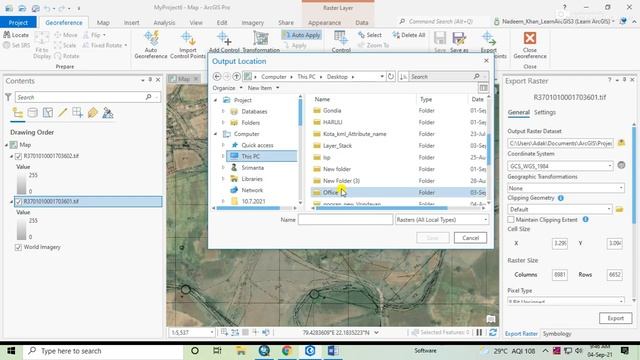Show List By Snapping view
Image resolution: width=640 pixels, height=360 pixels.
pos(78,113)
